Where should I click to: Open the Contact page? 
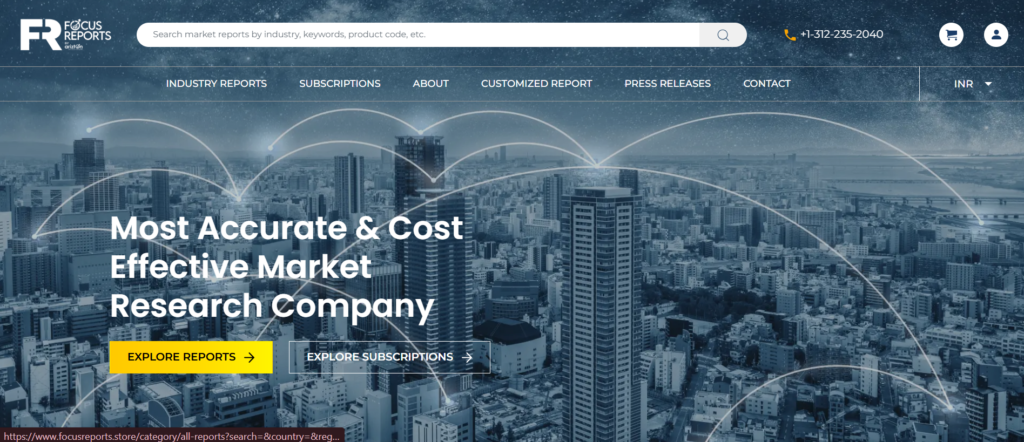[766, 84]
